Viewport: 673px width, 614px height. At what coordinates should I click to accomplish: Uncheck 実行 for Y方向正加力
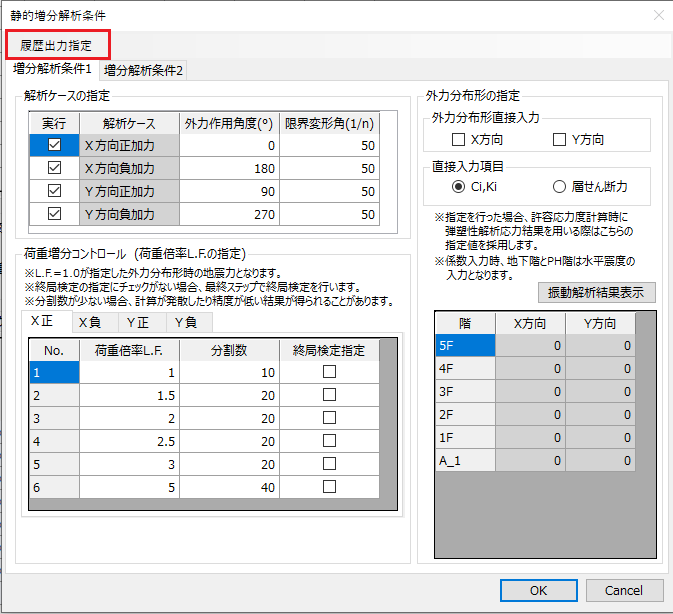(x=55, y=191)
